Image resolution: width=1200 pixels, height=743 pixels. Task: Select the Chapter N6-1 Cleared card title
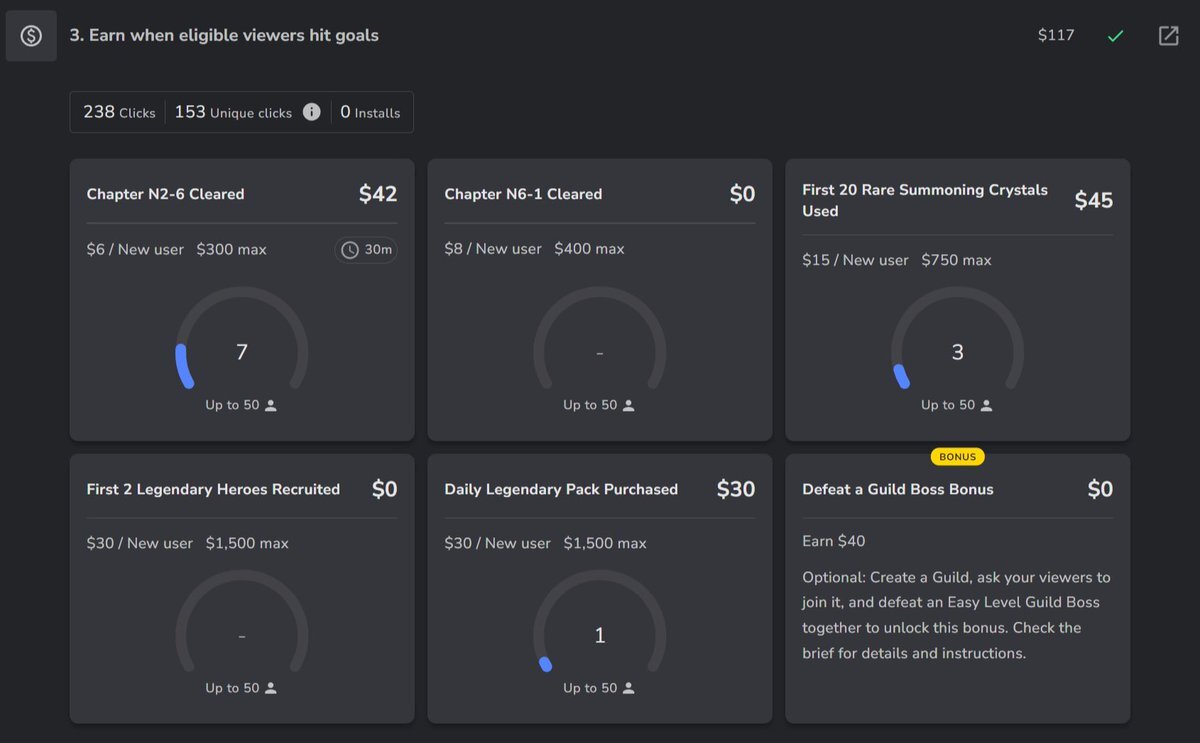[523, 194]
